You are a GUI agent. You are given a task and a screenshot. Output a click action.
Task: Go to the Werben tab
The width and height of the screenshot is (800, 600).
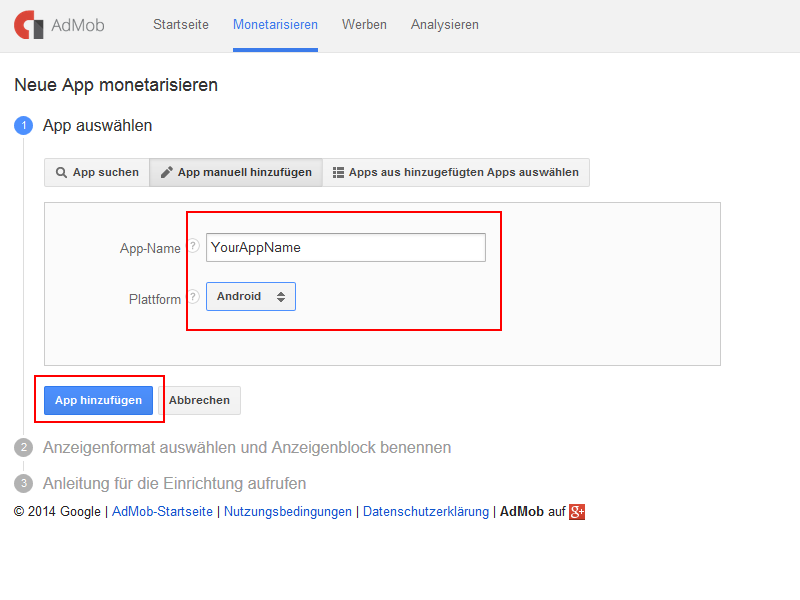point(364,24)
